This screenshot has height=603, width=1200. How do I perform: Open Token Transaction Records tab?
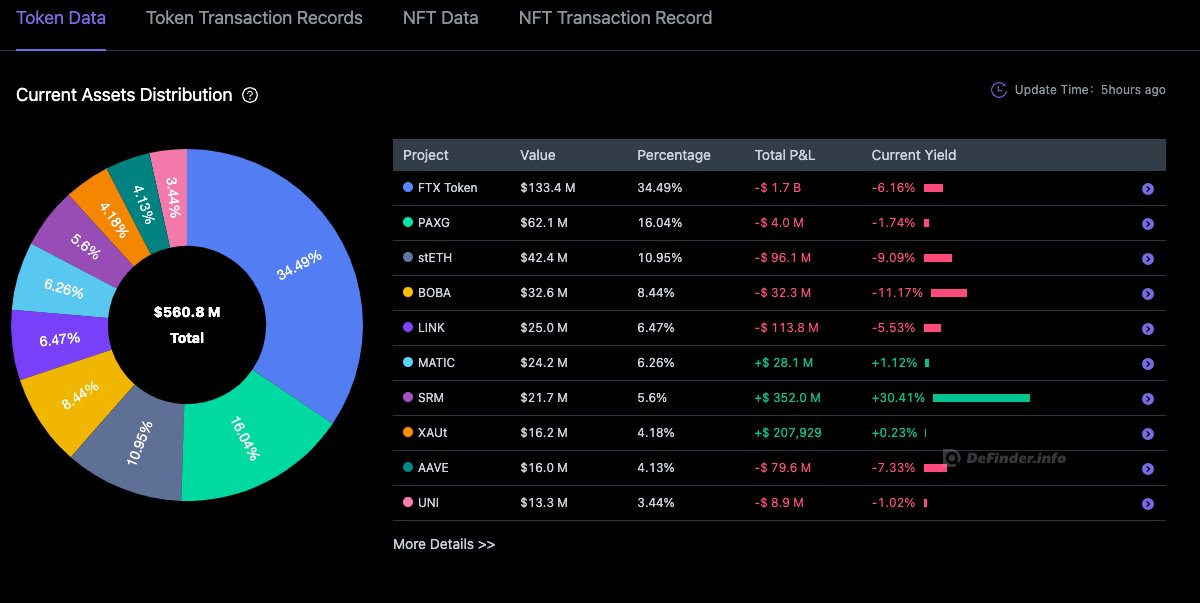[254, 18]
